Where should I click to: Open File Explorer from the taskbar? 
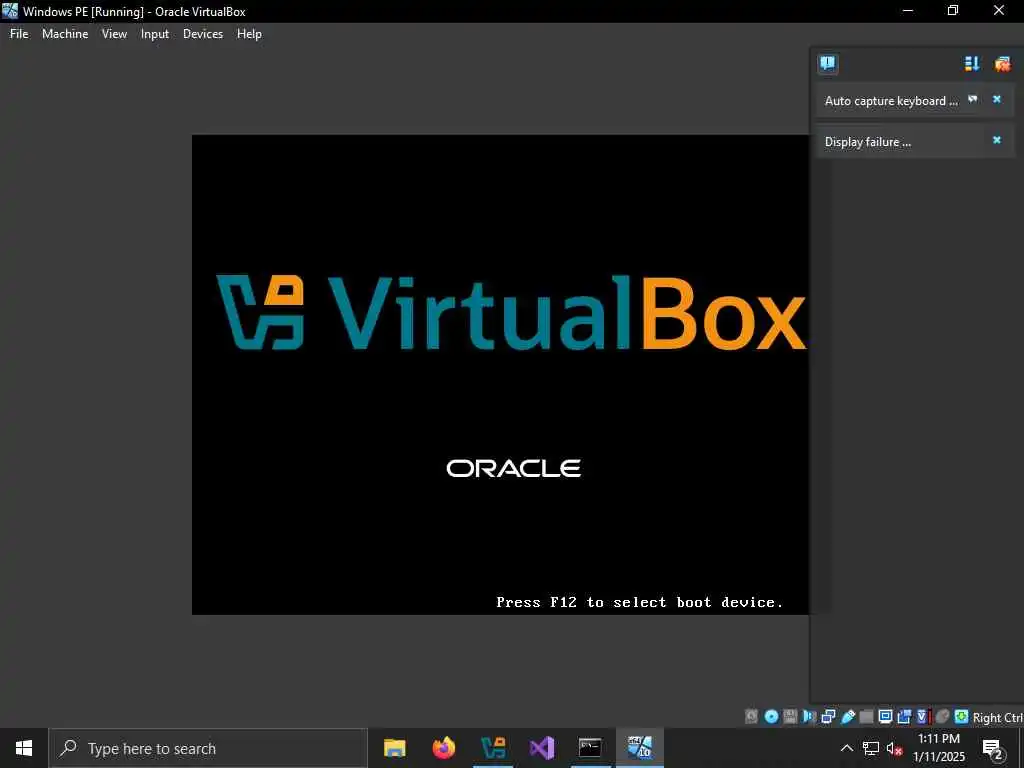(394, 748)
